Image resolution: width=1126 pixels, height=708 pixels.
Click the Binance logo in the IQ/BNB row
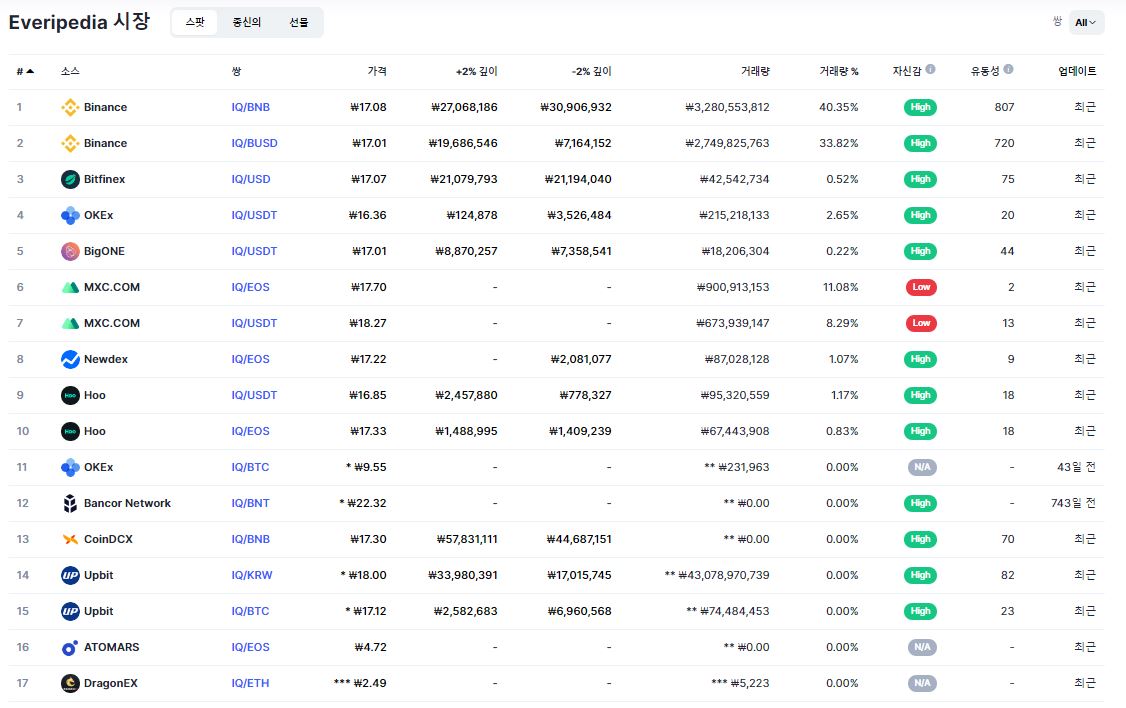coord(70,107)
